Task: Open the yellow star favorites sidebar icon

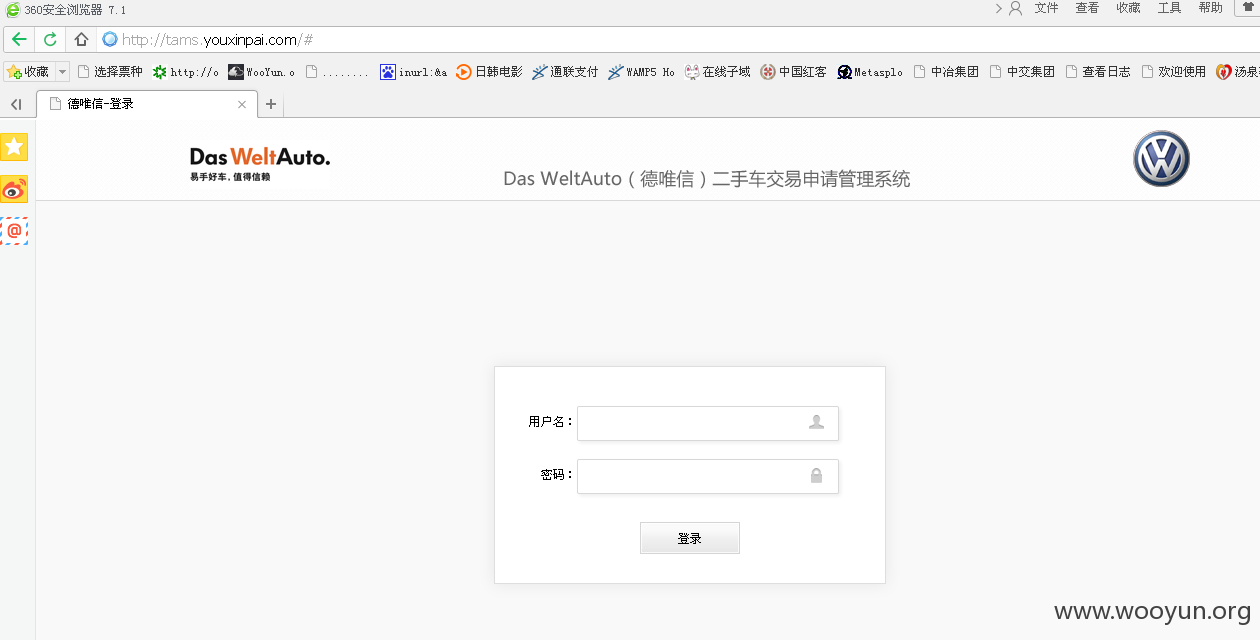Action: (14, 147)
